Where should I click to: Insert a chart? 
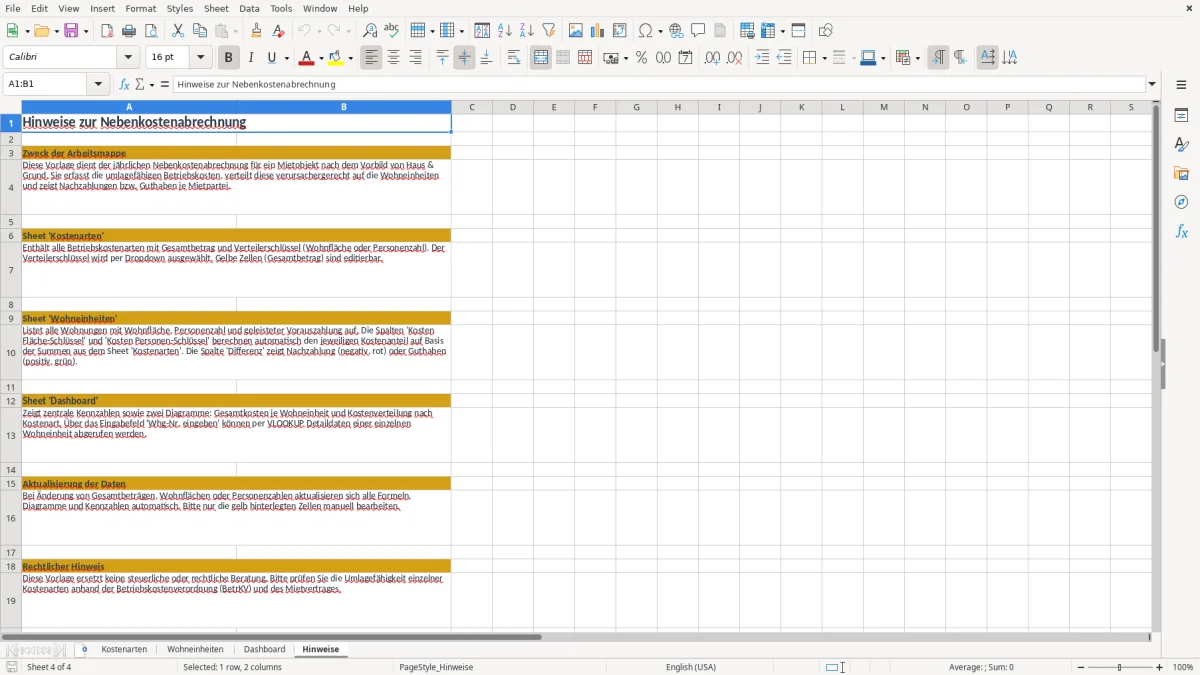pyautogui.click(x=598, y=31)
